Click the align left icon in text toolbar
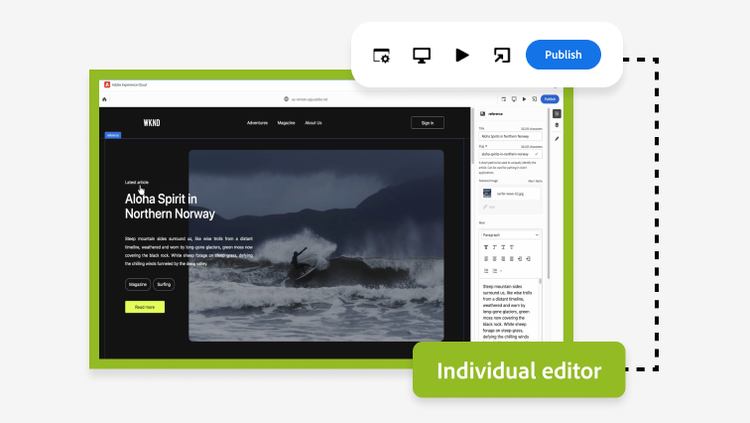 [x=487, y=259]
